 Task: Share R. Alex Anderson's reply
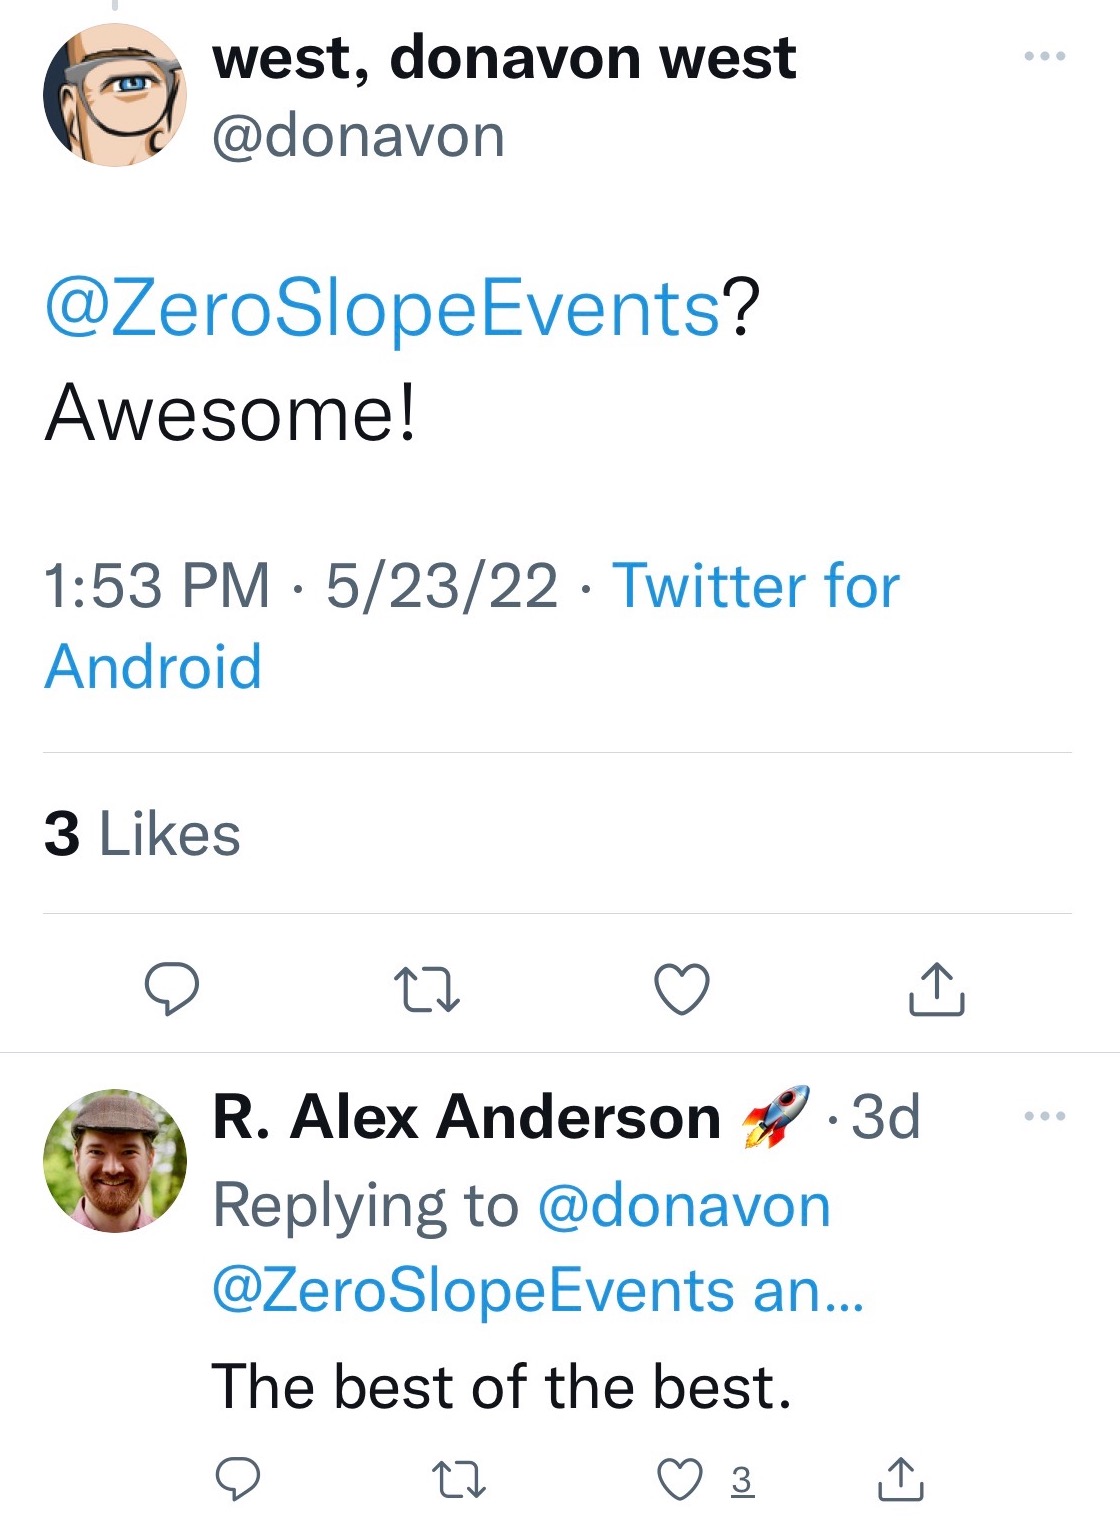[x=900, y=1479]
